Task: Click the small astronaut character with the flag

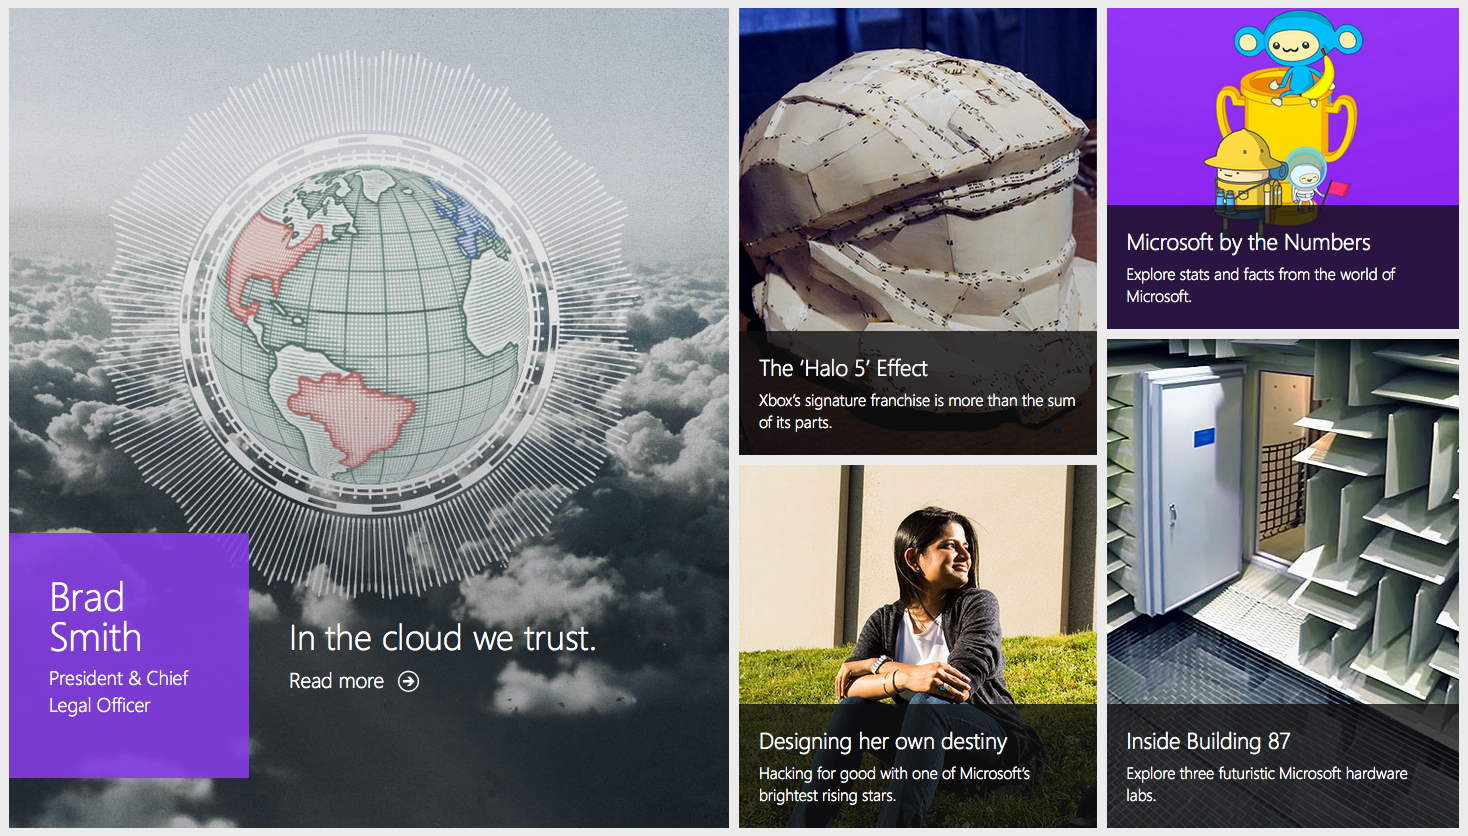Action: (x=1308, y=178)
